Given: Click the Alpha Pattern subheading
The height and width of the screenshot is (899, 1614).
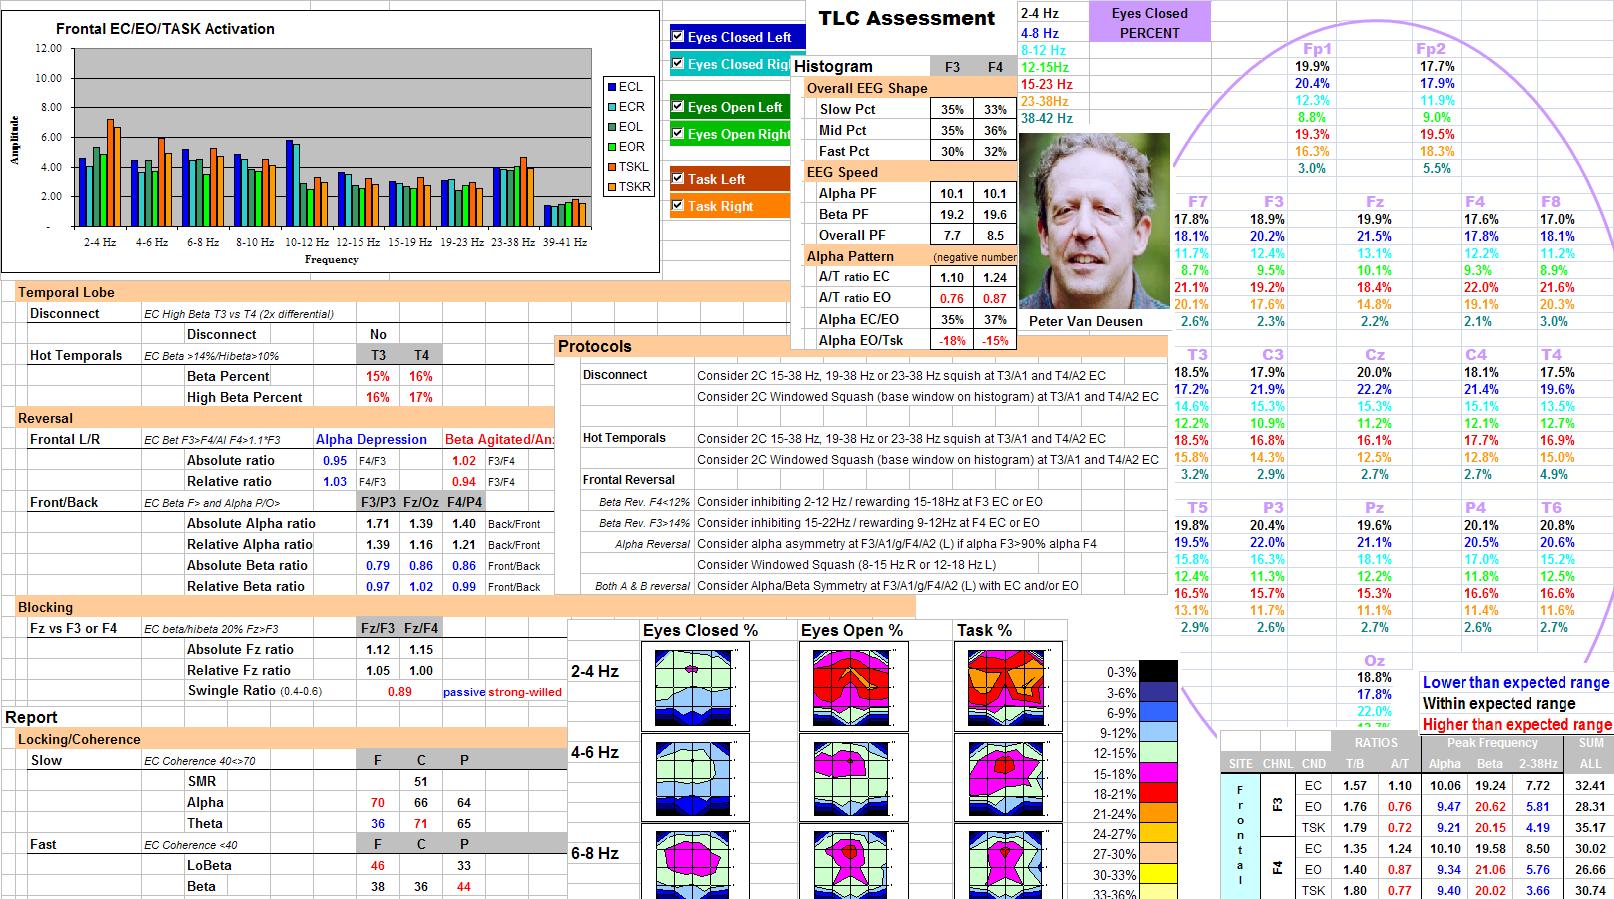Looking at the screenshot, I should 850,256.
